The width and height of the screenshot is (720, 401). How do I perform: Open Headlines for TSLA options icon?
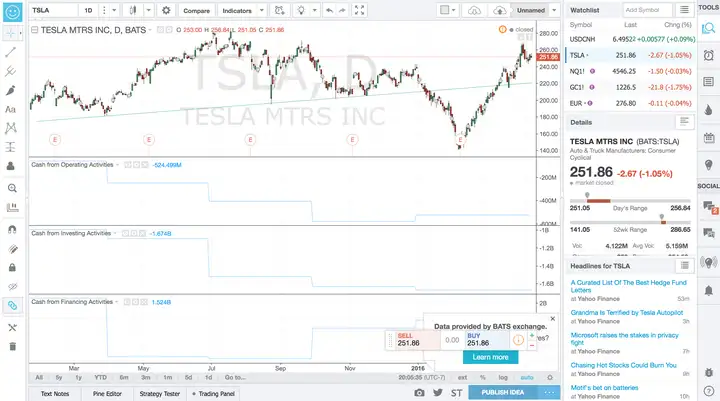pos(684,265)
